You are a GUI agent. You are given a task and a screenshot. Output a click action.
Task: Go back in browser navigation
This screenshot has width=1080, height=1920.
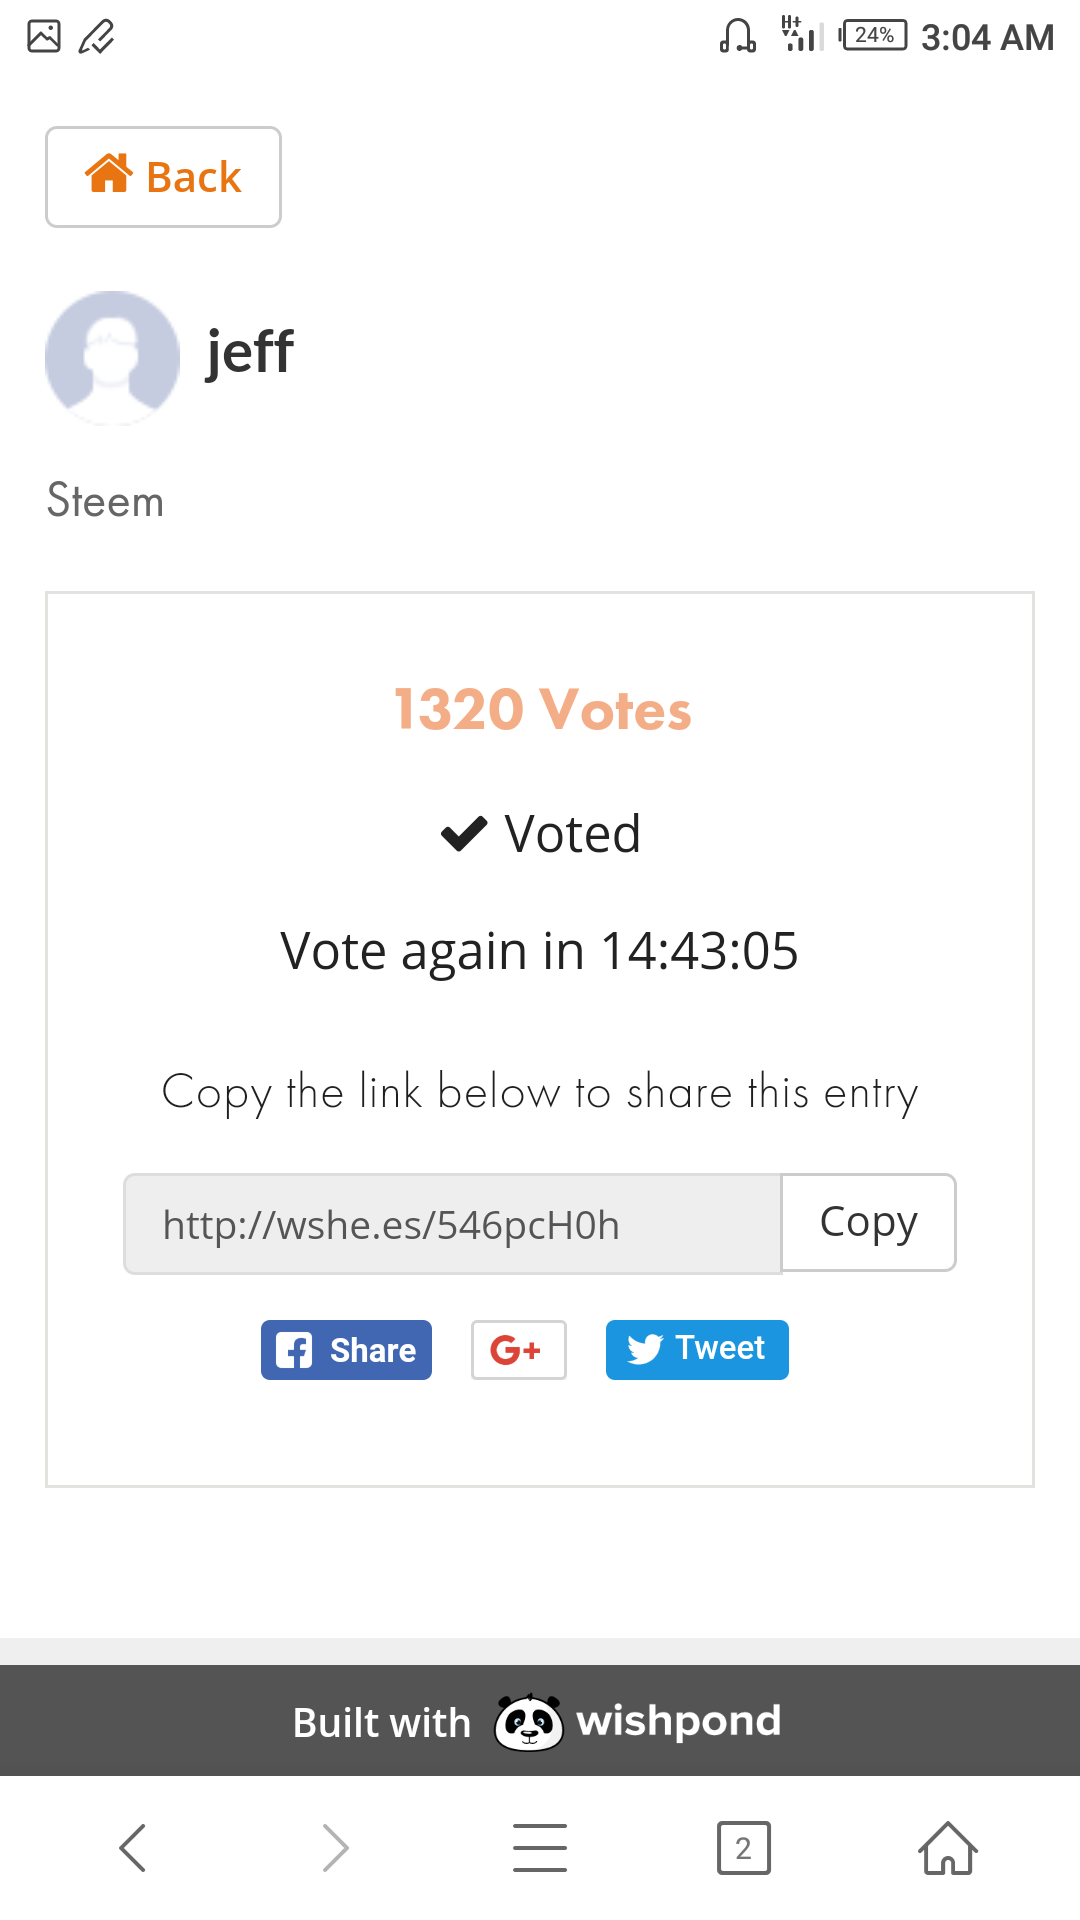(x=133, y=1847)
